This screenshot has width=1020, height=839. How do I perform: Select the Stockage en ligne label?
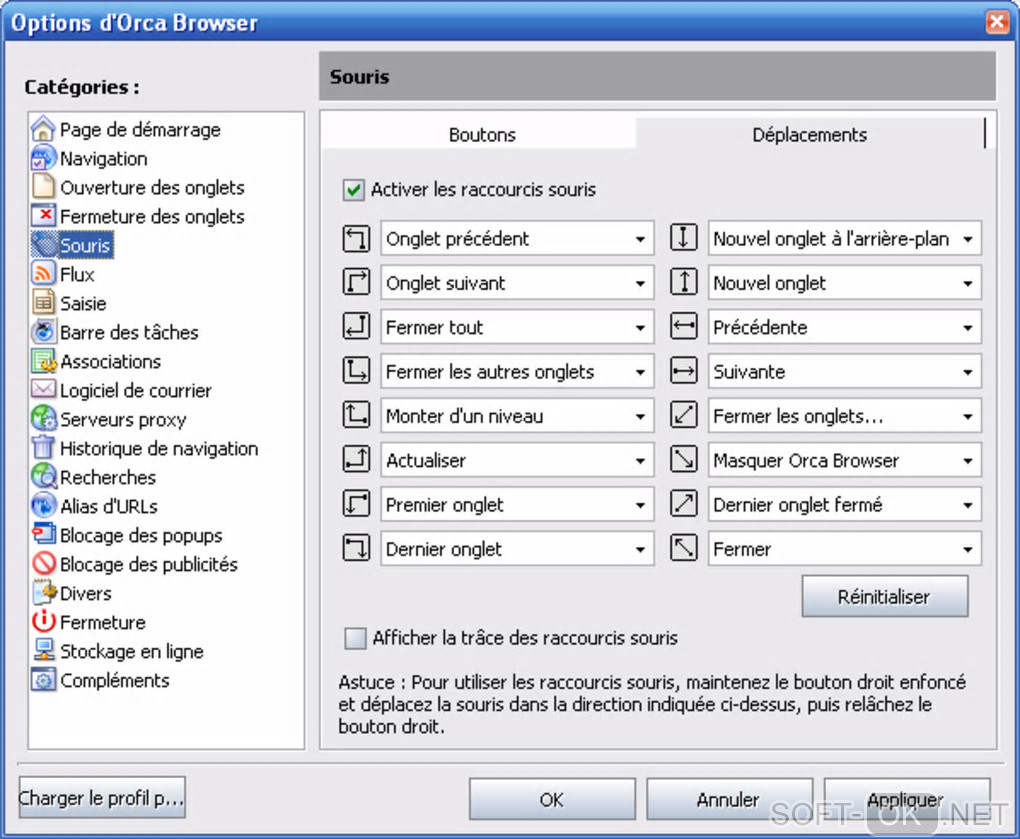[x=132, y=651]
